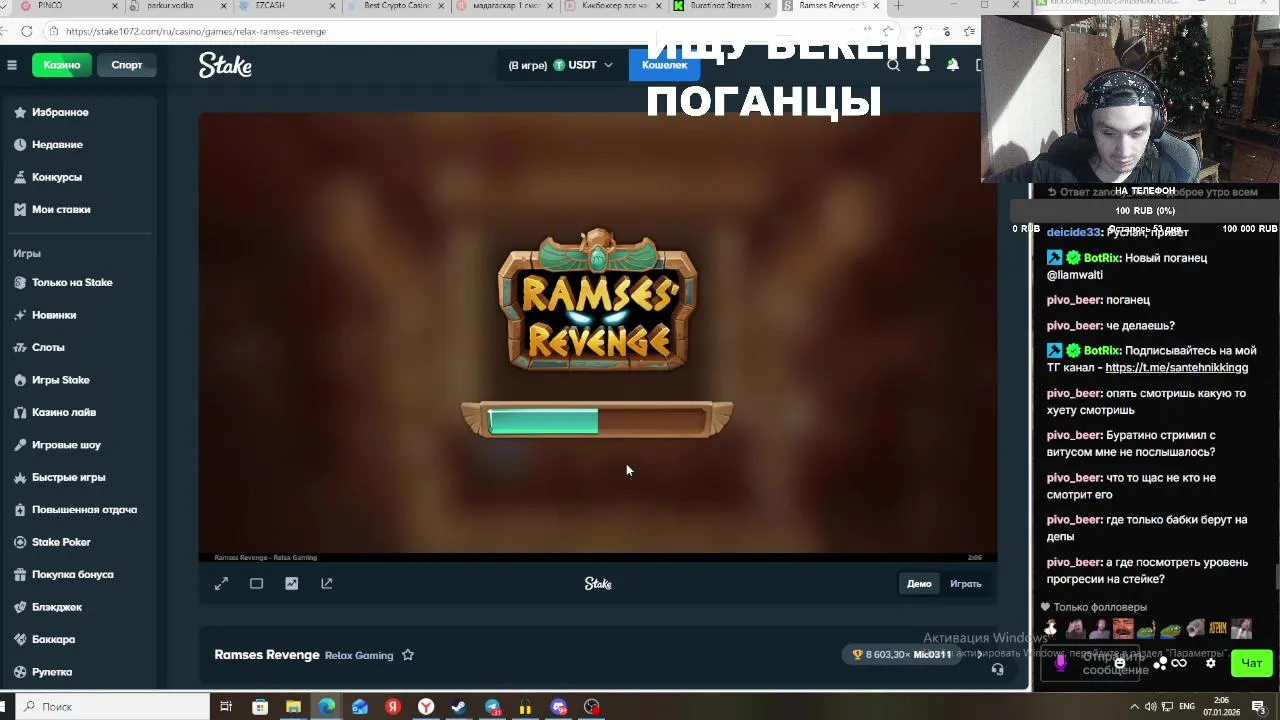Image resolution: width=1280 pixels, height=720 pixels.
Task: Open chat settings gear
Action: [x=1211, y=663]
